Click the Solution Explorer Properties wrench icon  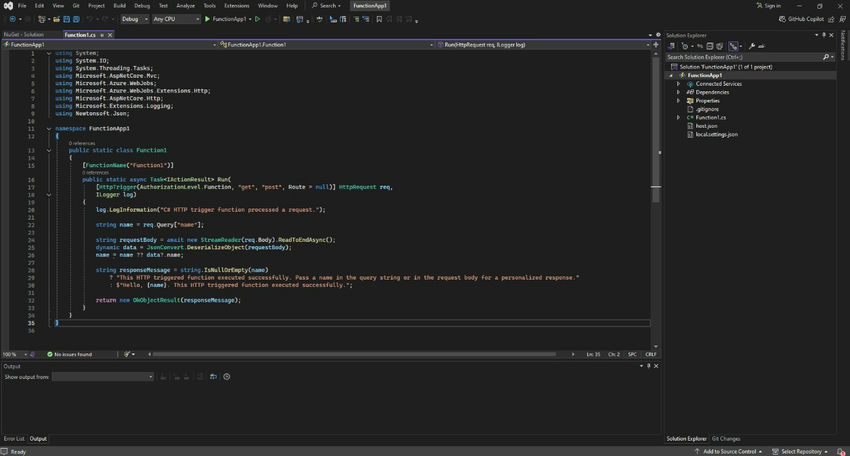pos(752,46)
